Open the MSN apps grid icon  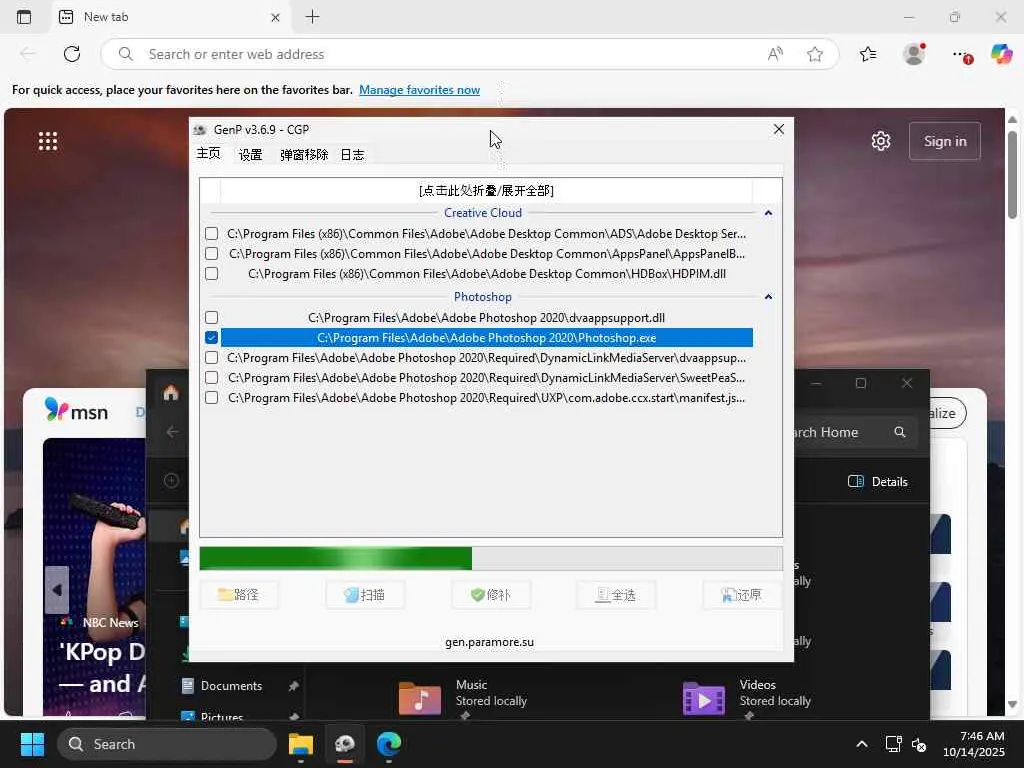tap(48, 141)
